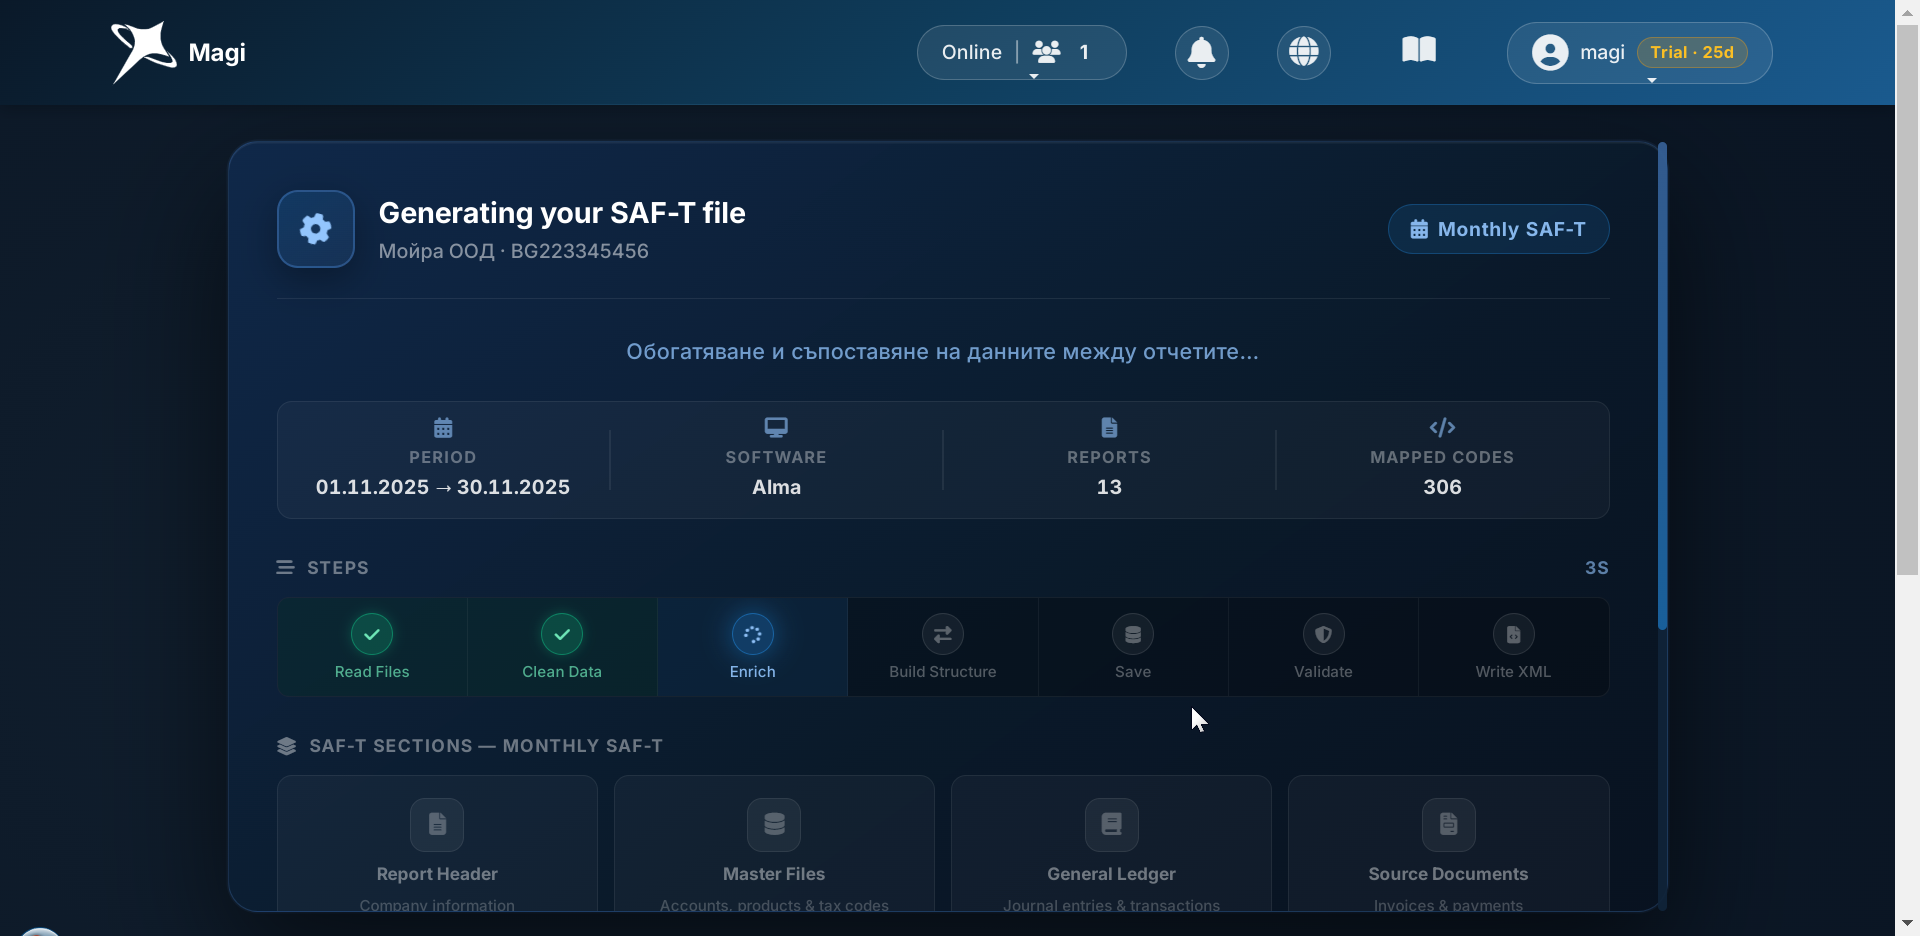This screenshot has width=1920, height=936.
Task: Click the reports count 13
Action: (1109, 487)
